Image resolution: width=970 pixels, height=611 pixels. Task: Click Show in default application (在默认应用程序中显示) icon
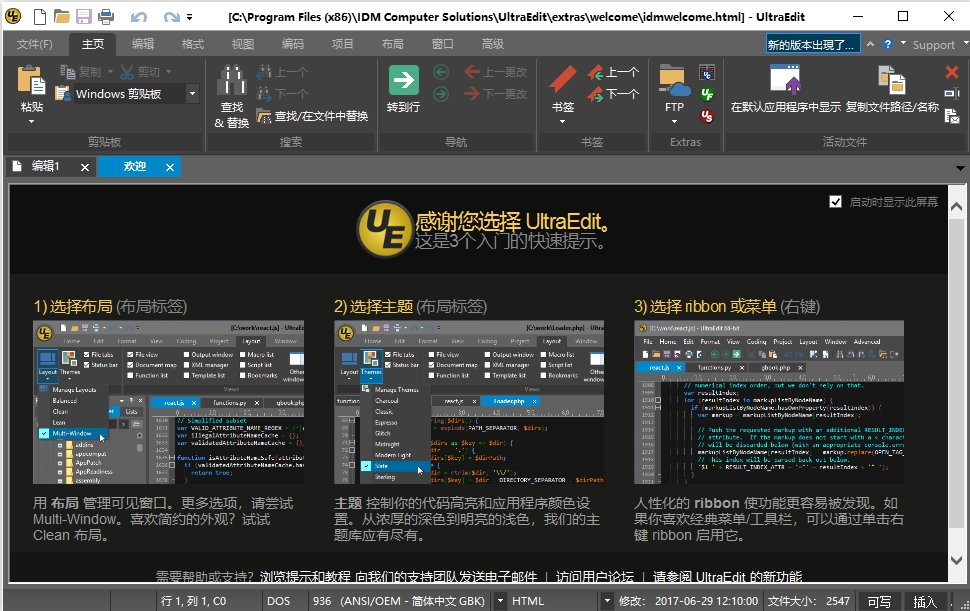pos(785,80)
